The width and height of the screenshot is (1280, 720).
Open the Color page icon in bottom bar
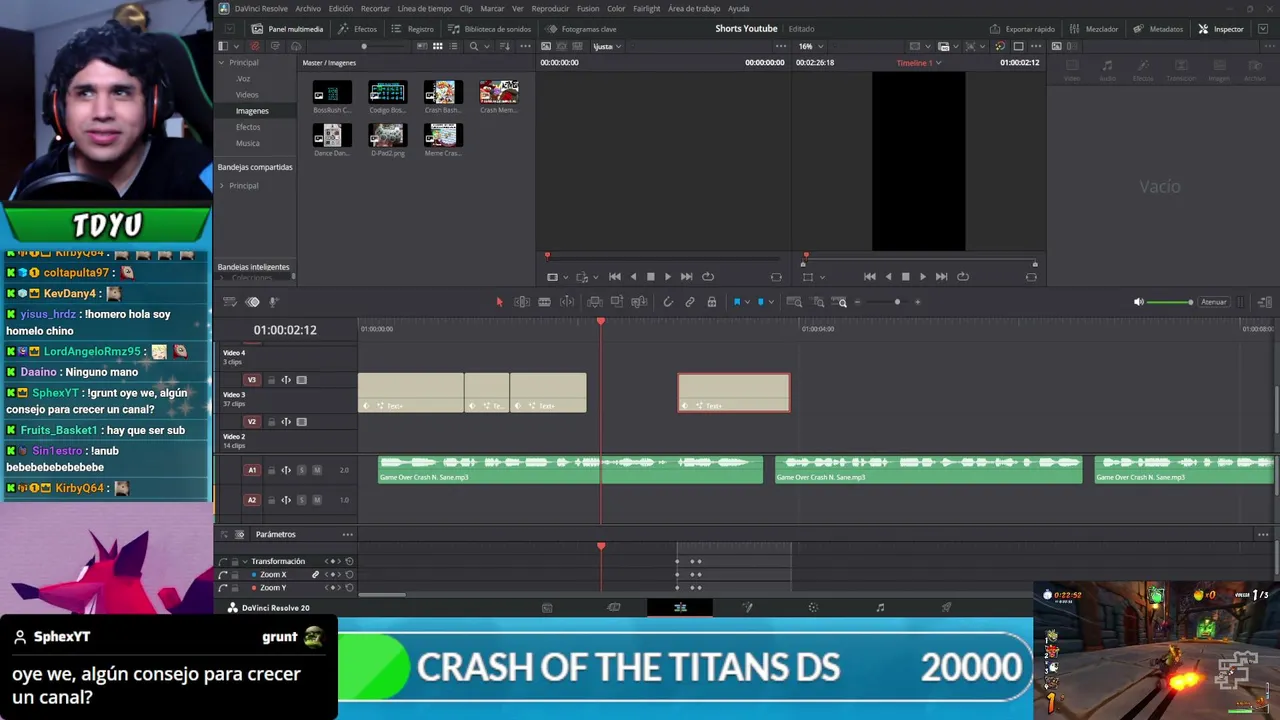tap(813, 608)
